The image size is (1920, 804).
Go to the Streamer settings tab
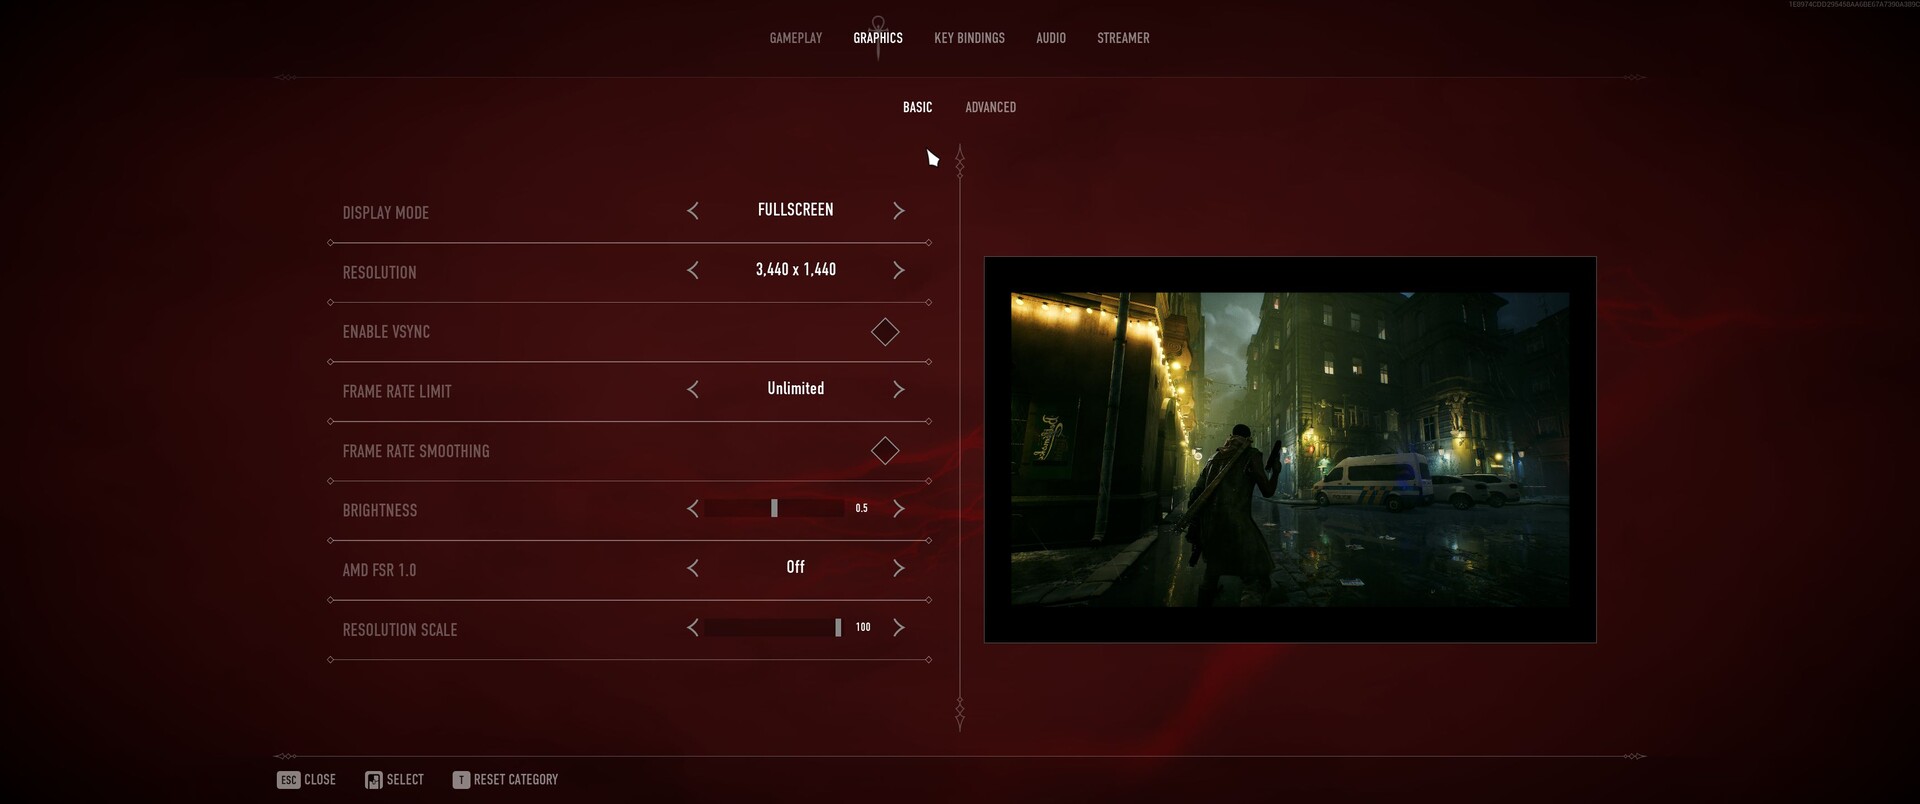pyautogui.click(x=1123, y=38)
